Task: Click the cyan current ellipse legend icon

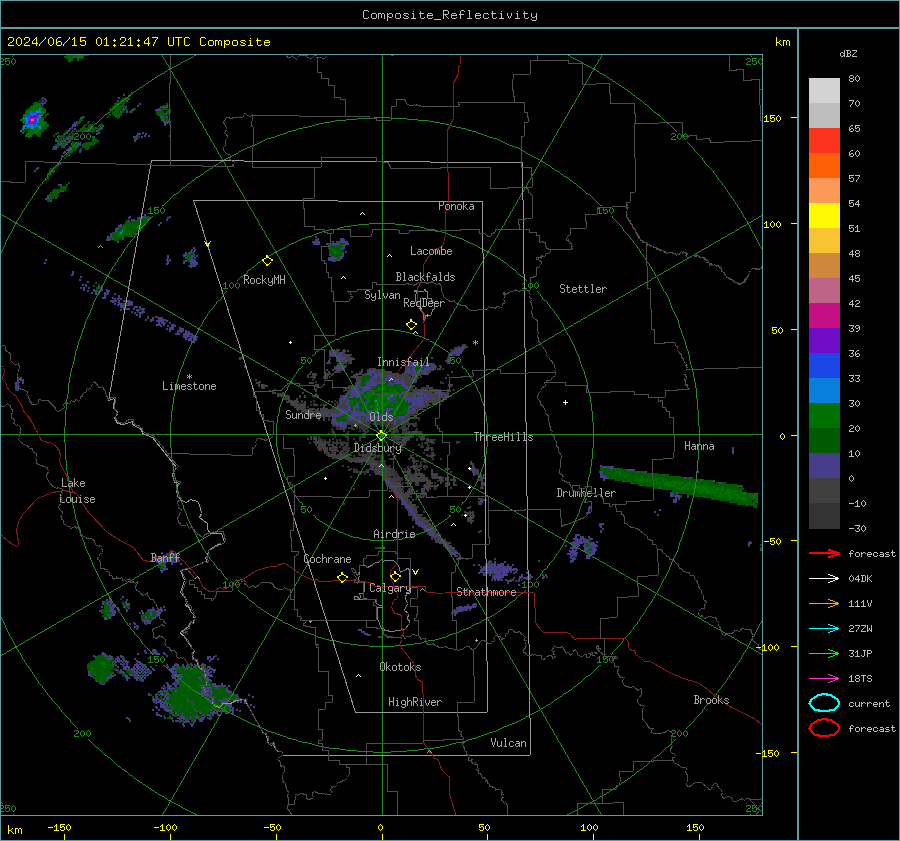Action: 824,703
